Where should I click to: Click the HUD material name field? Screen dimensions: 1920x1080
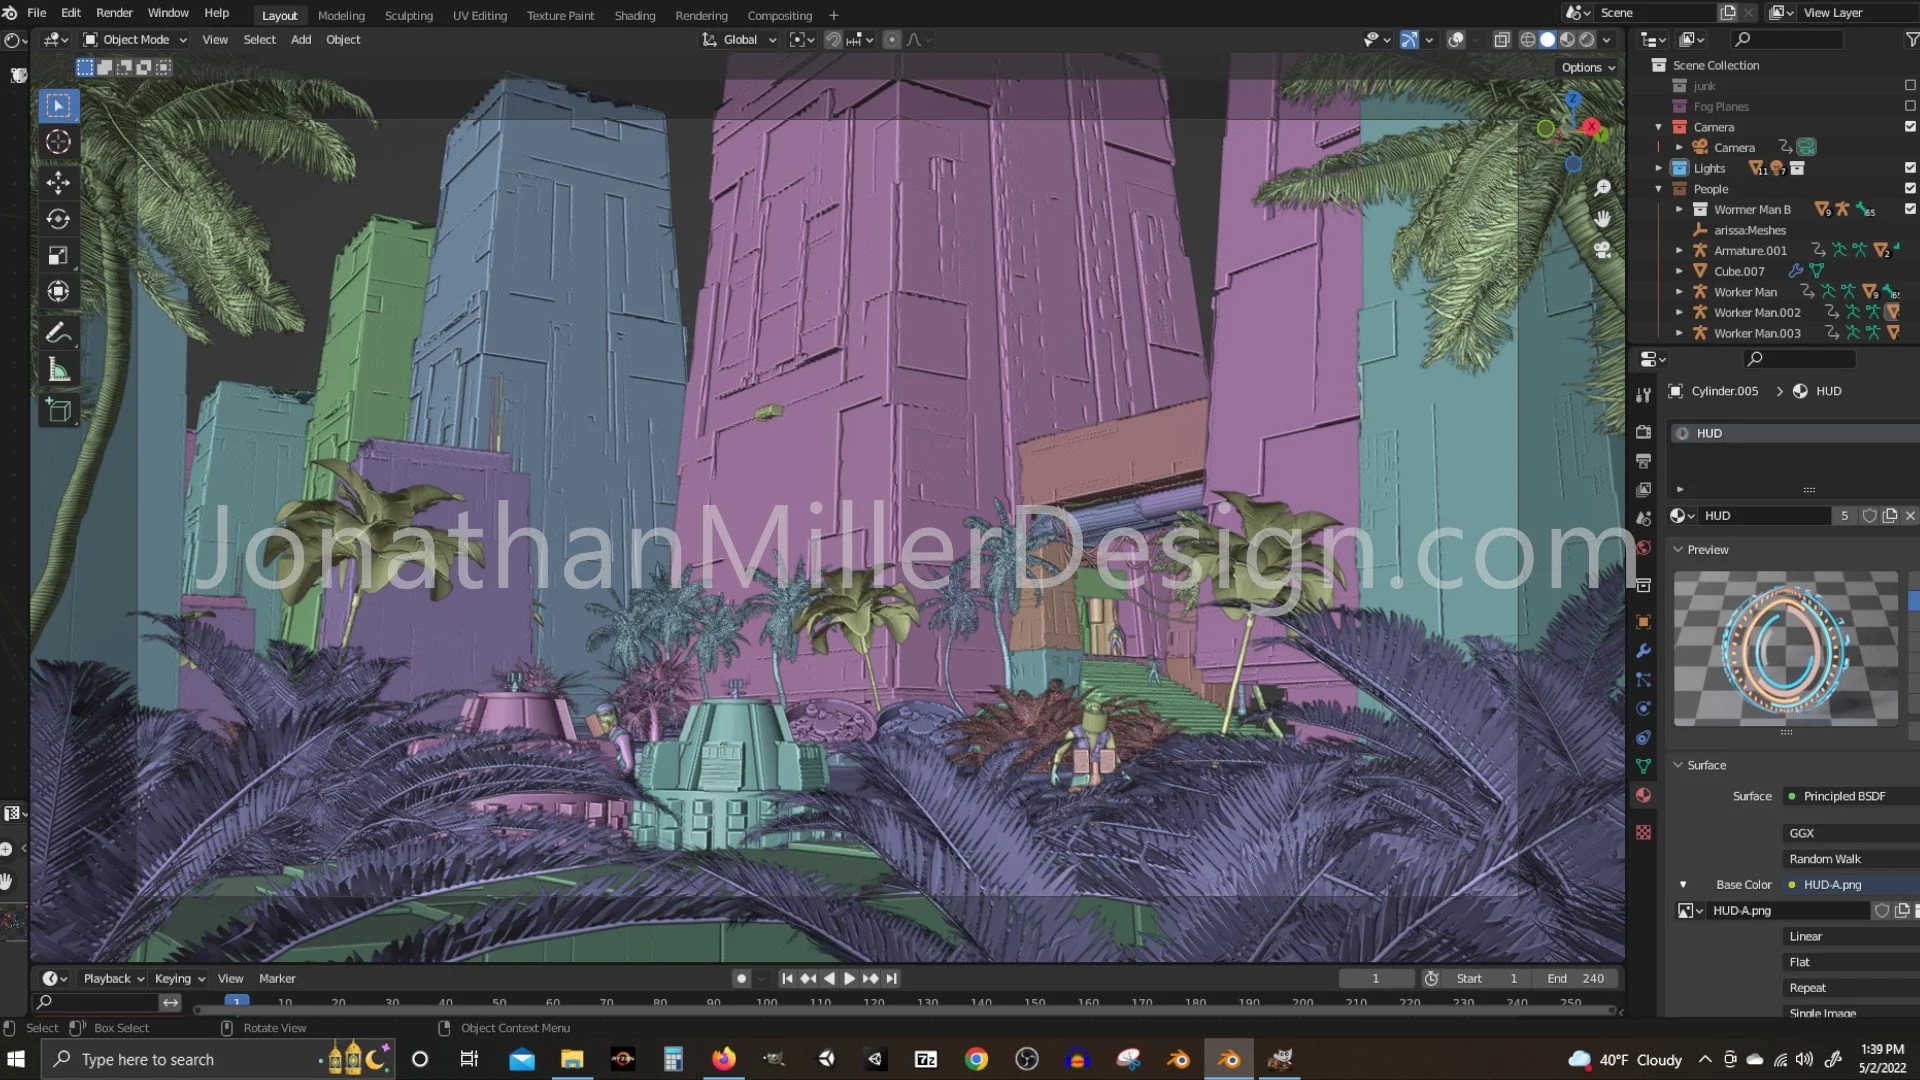point(1765,516)
